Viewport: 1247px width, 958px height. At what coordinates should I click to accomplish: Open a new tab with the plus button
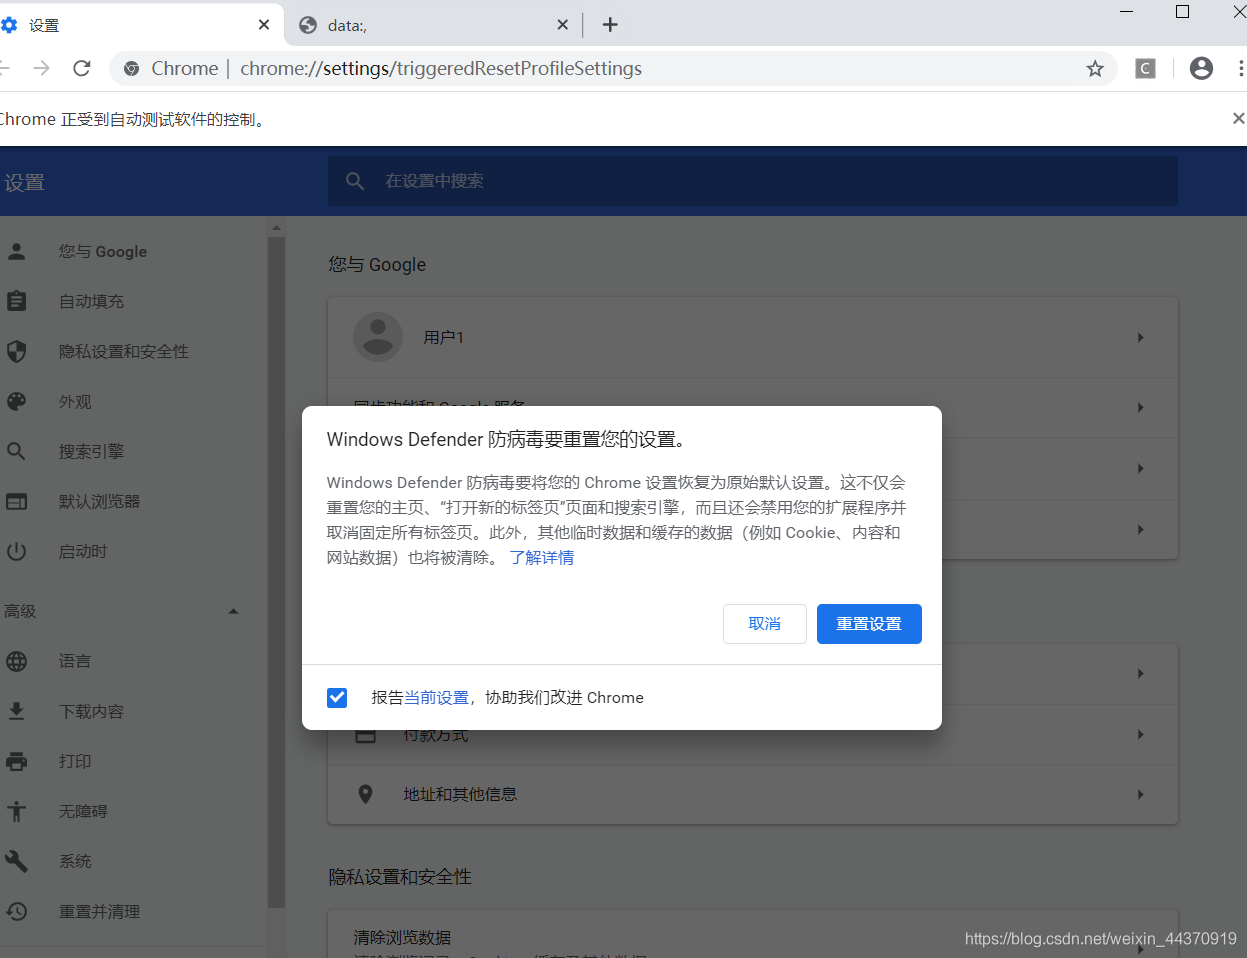[610, 25]
